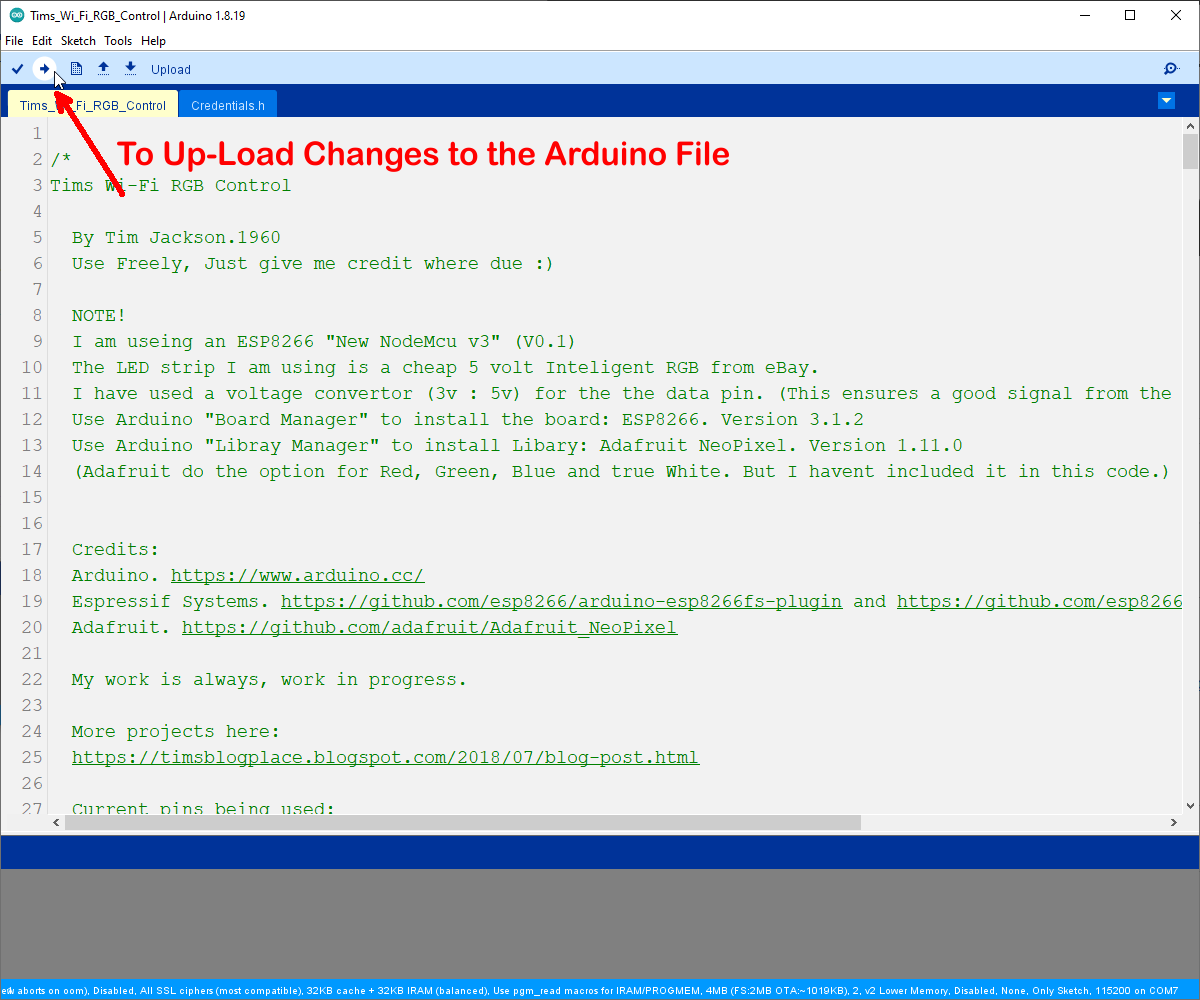Create a new sketch with the New icon
The width and height of the screenshot is (1200, 1000).
(x=76, y=69)
